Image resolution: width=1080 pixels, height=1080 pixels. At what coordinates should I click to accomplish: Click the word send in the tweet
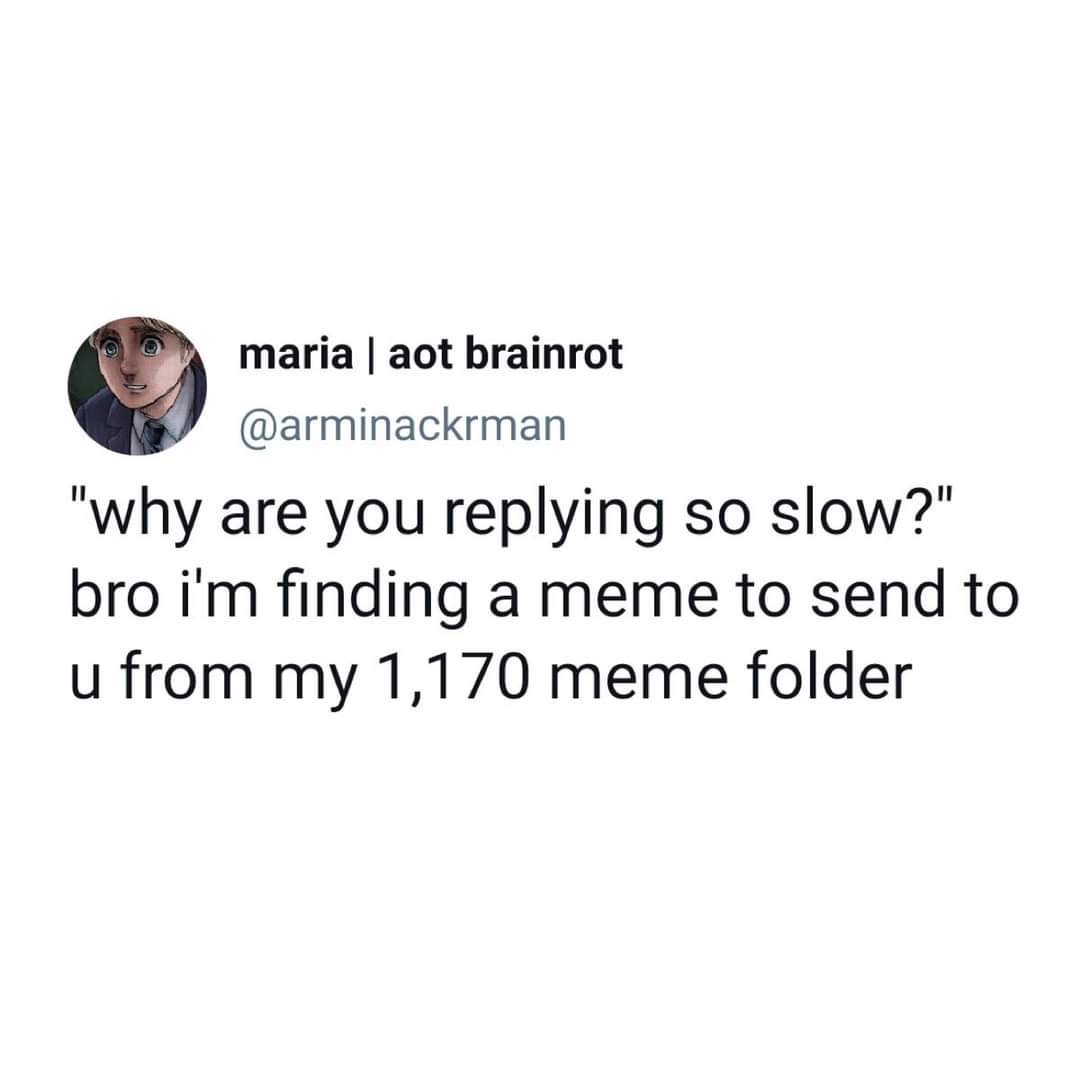tap(877, 594)
